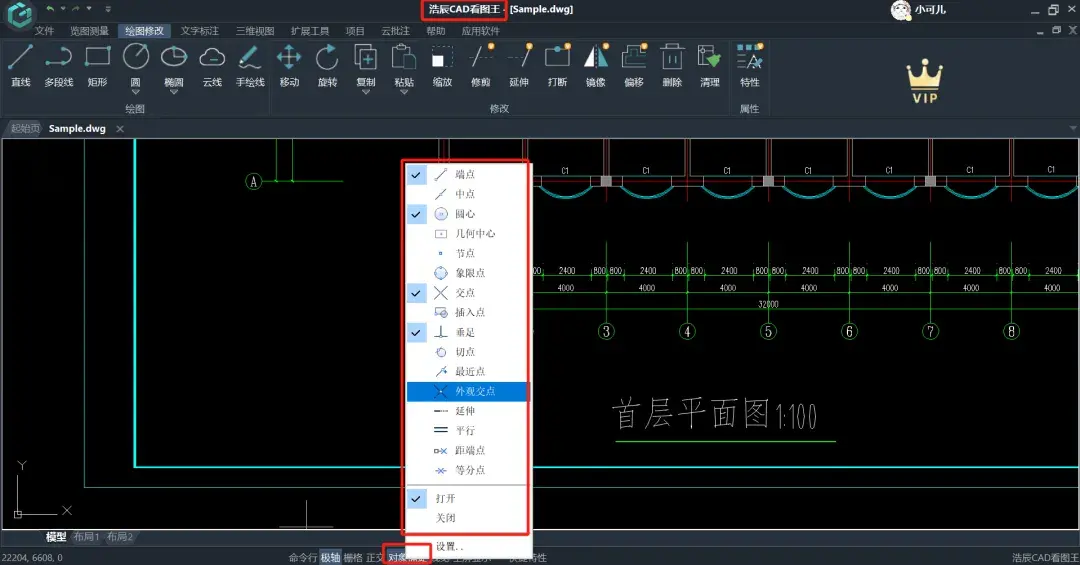Screen dimensions: 1080x565
Task: Activate the 延伸 extend tool in ribbon
Action: click(x=519, y=66)
